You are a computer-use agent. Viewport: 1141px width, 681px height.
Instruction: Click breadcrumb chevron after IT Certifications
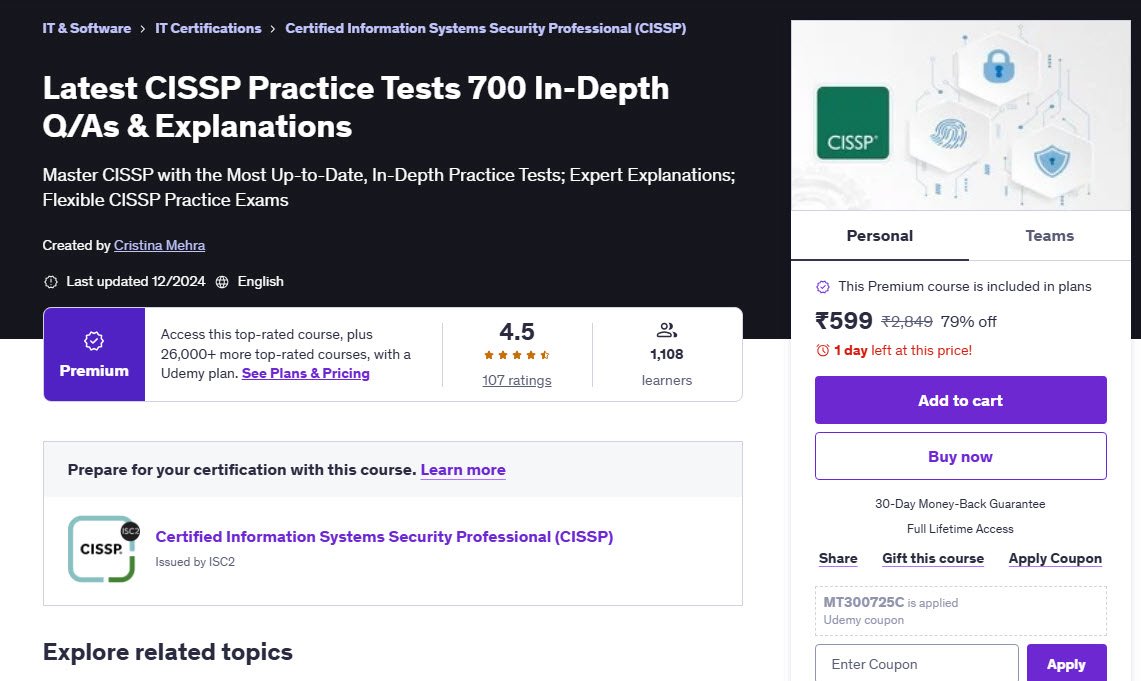273,29
